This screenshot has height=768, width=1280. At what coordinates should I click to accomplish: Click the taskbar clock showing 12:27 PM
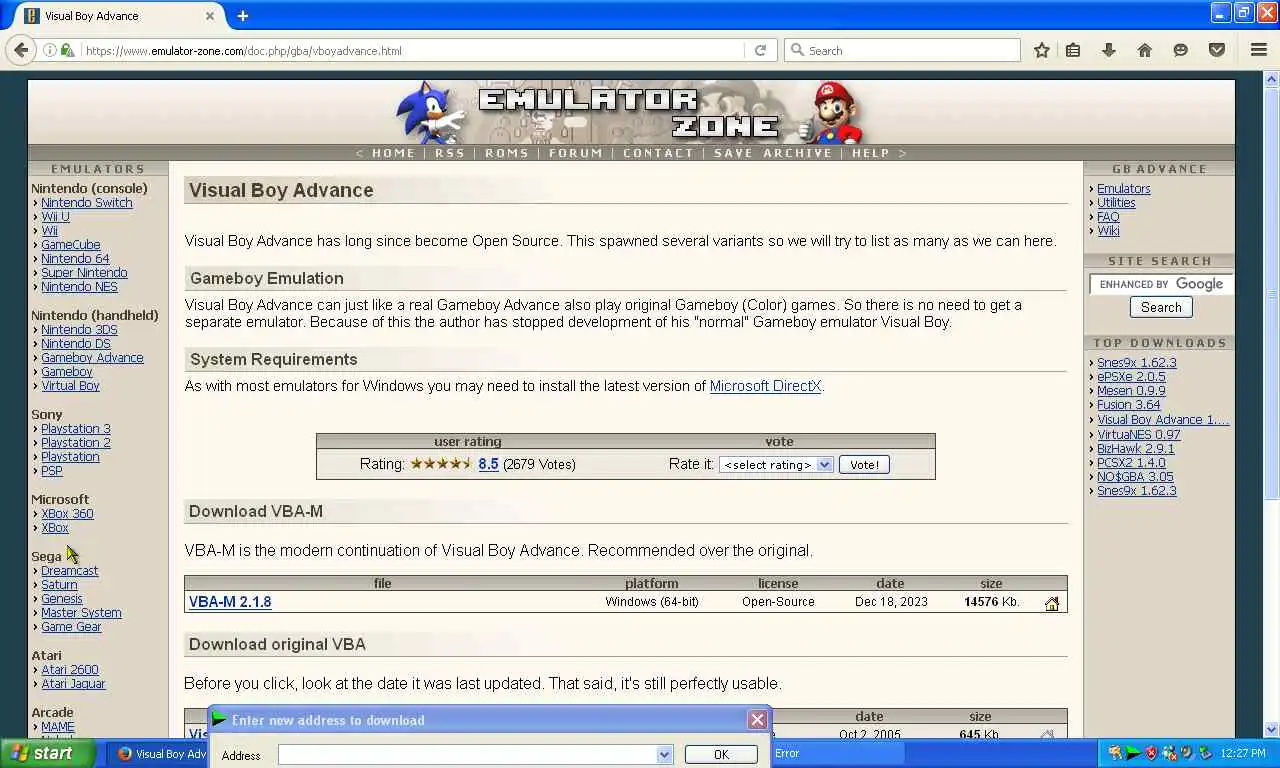click(x=1243, y=753)
